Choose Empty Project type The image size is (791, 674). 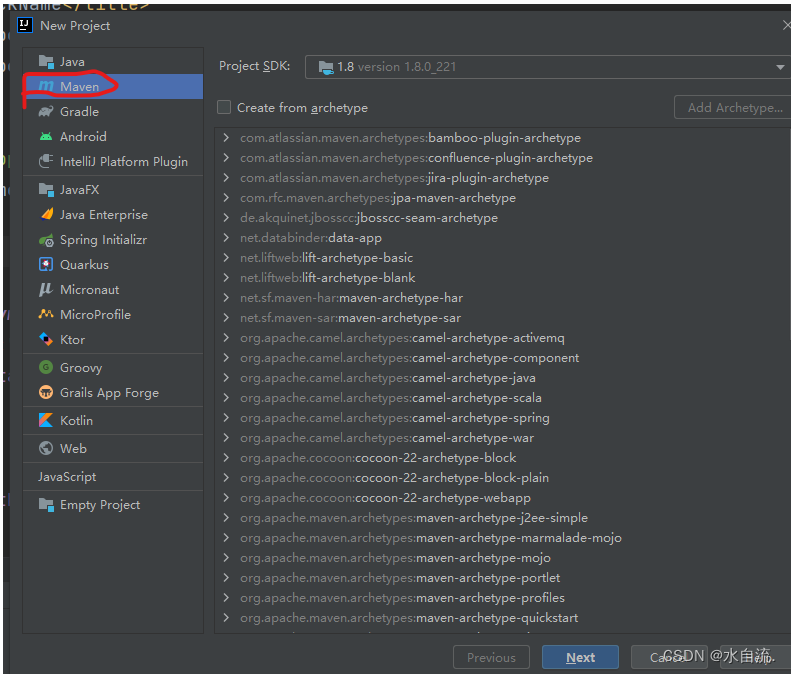pyautogui.click(x=113, y=504)
